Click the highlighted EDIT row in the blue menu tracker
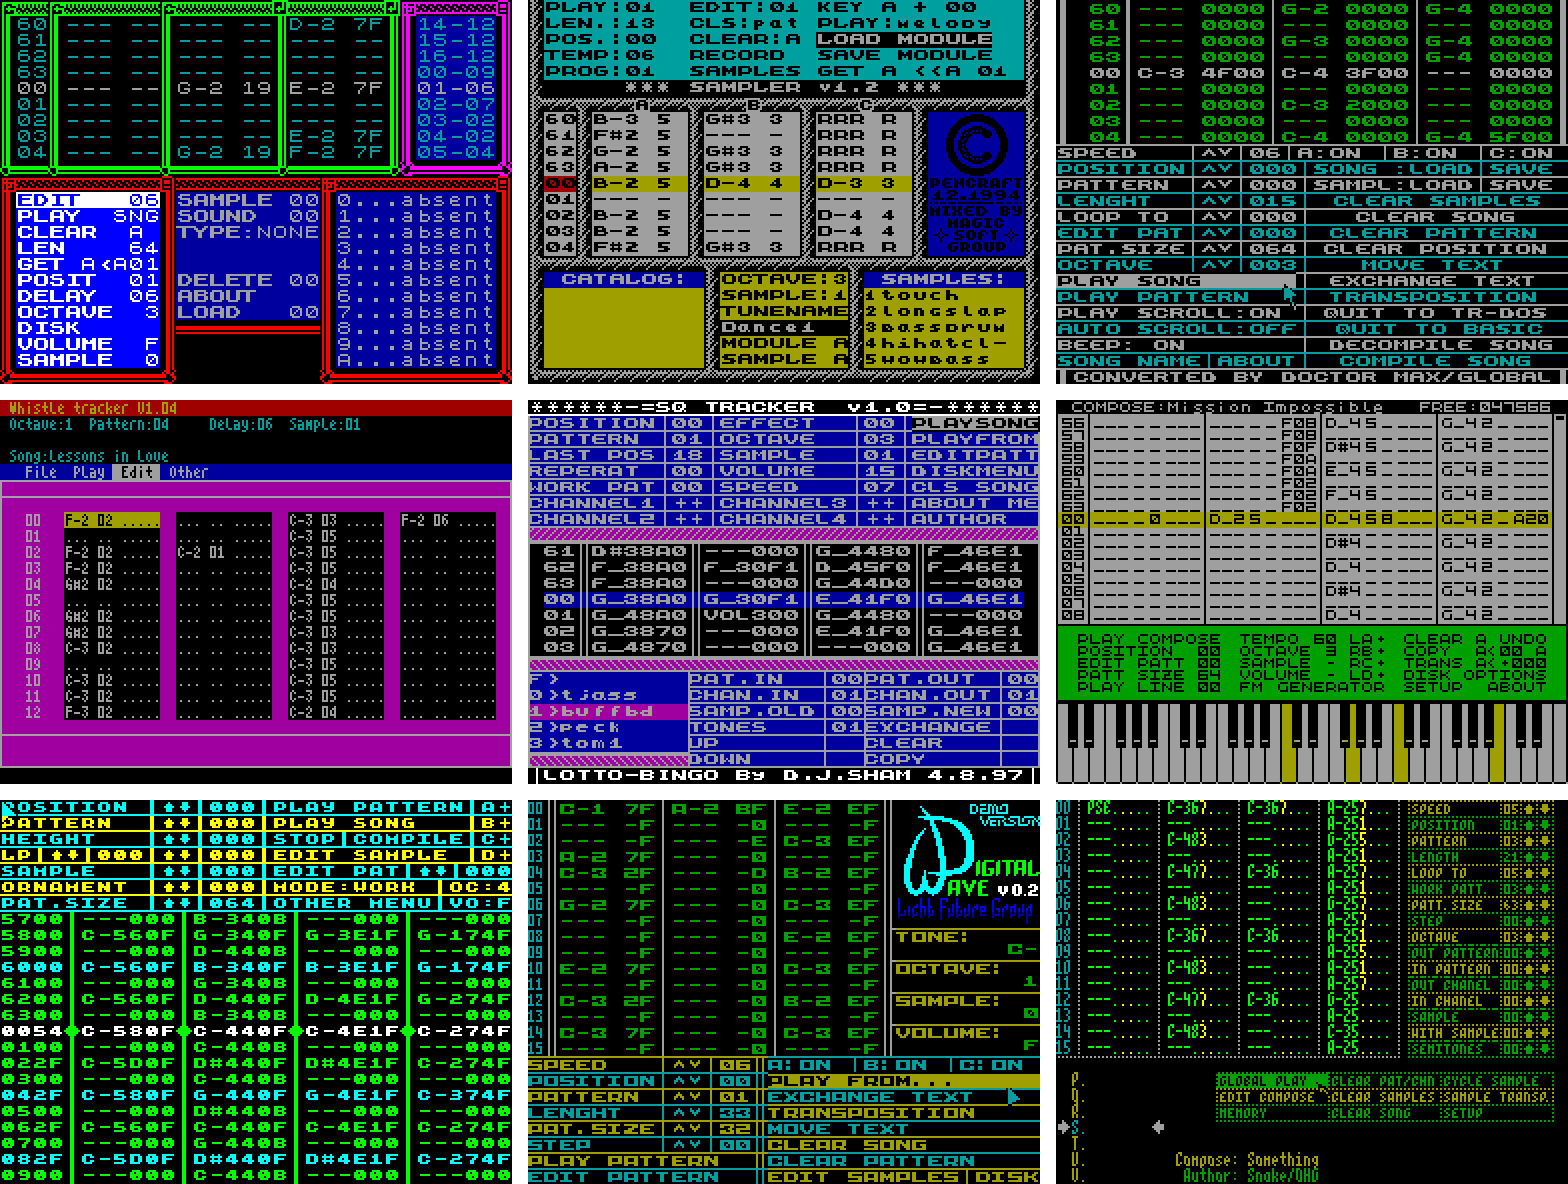Viewport: 1568px width, 1184px height. 88,200
